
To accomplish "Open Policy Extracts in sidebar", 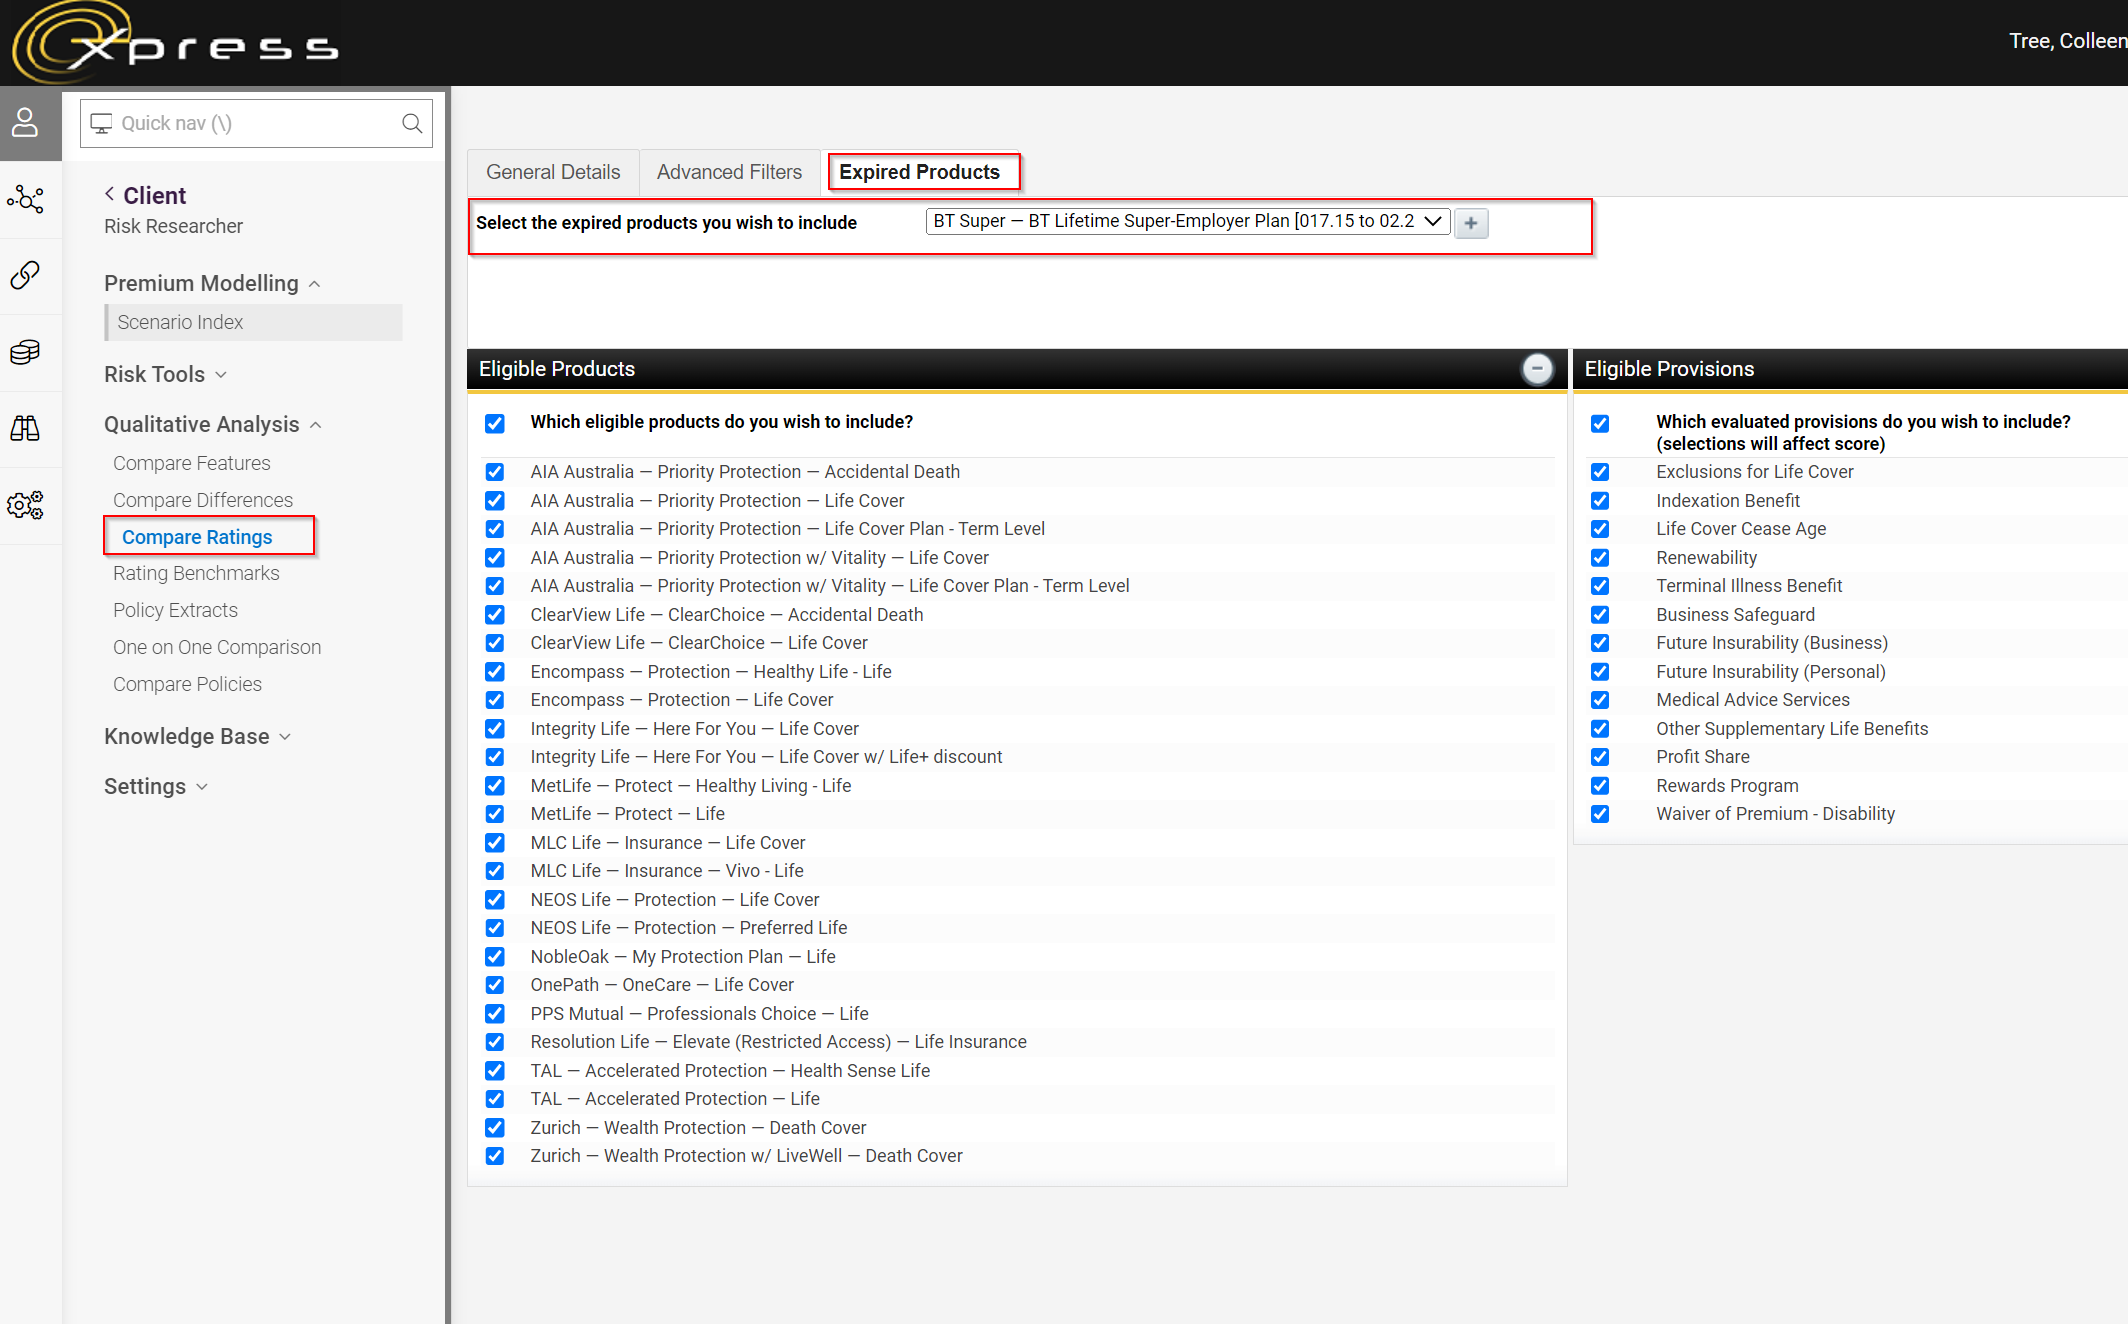I will click(x=175, y=610).
